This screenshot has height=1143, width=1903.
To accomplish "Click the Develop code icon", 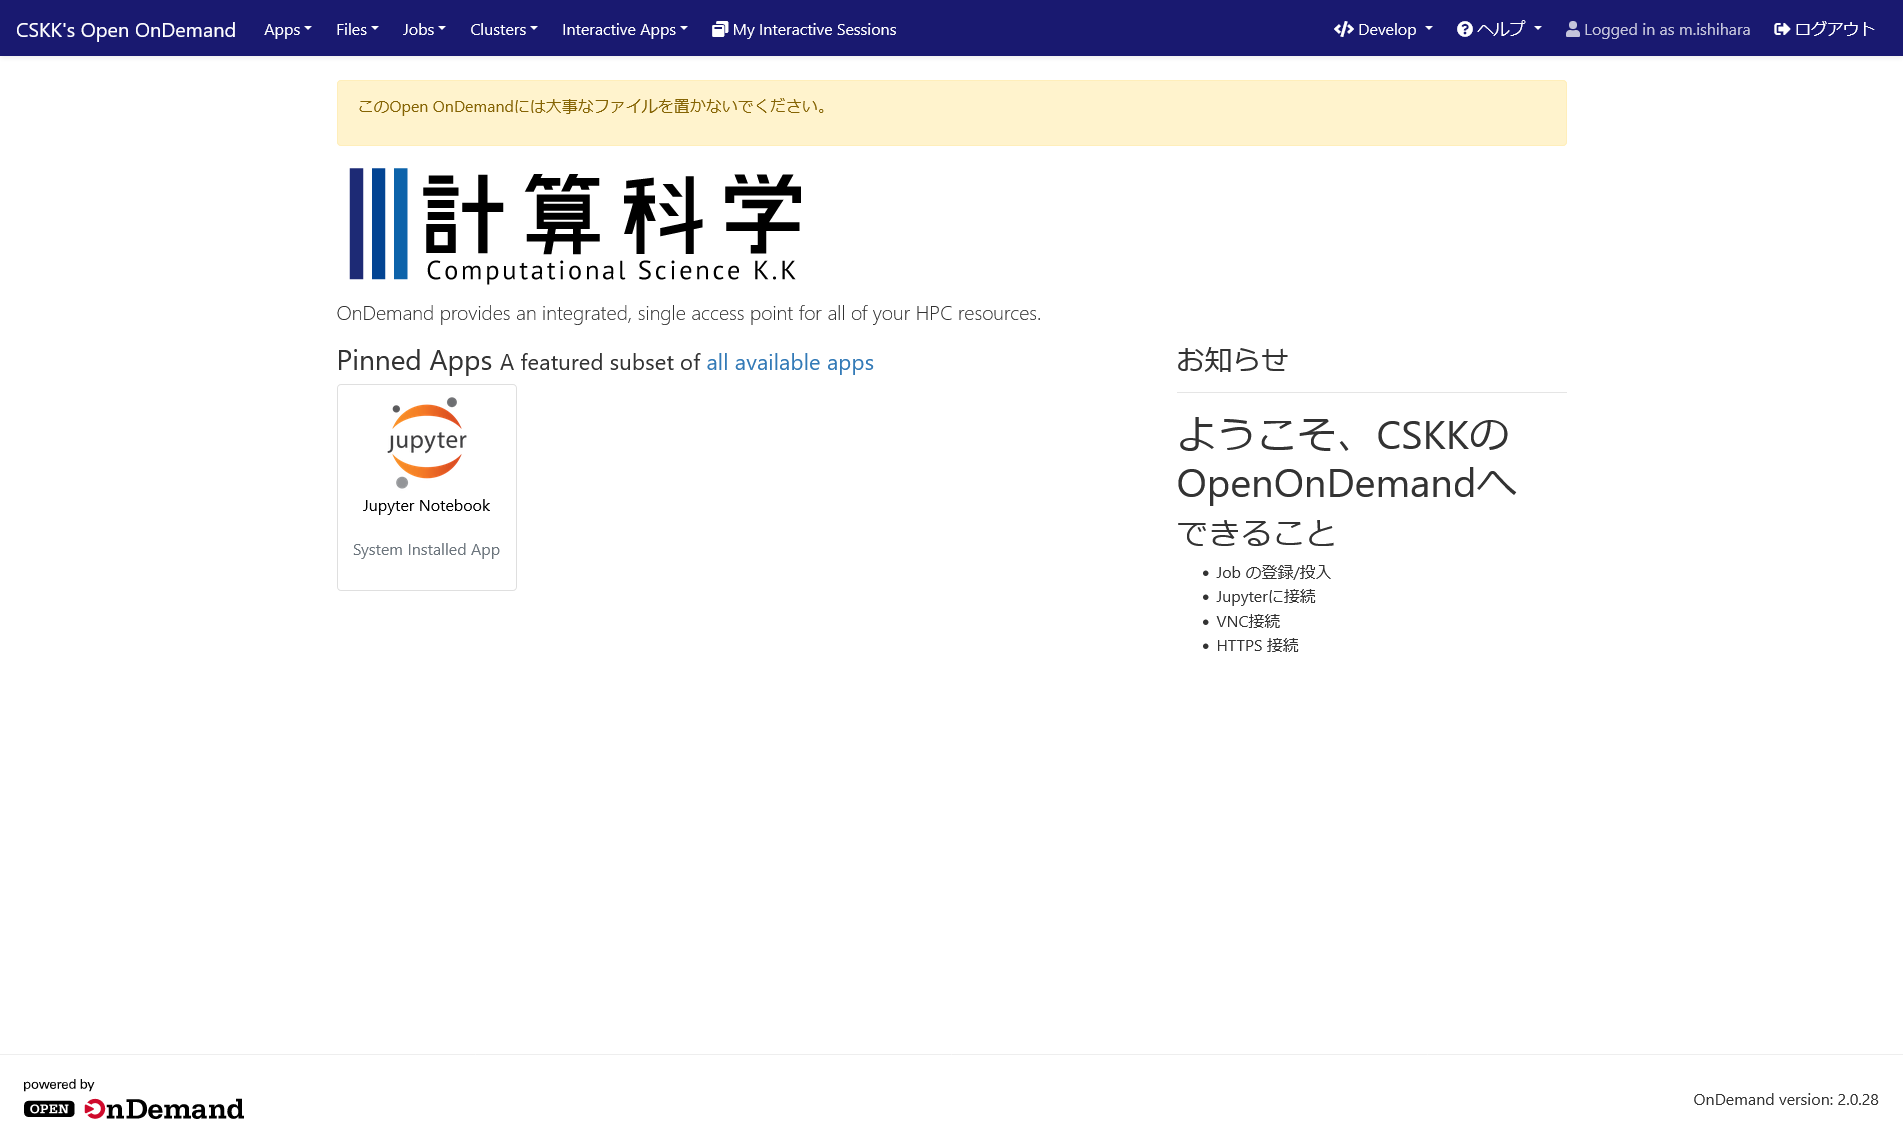I will click(x=1344, y=29).
